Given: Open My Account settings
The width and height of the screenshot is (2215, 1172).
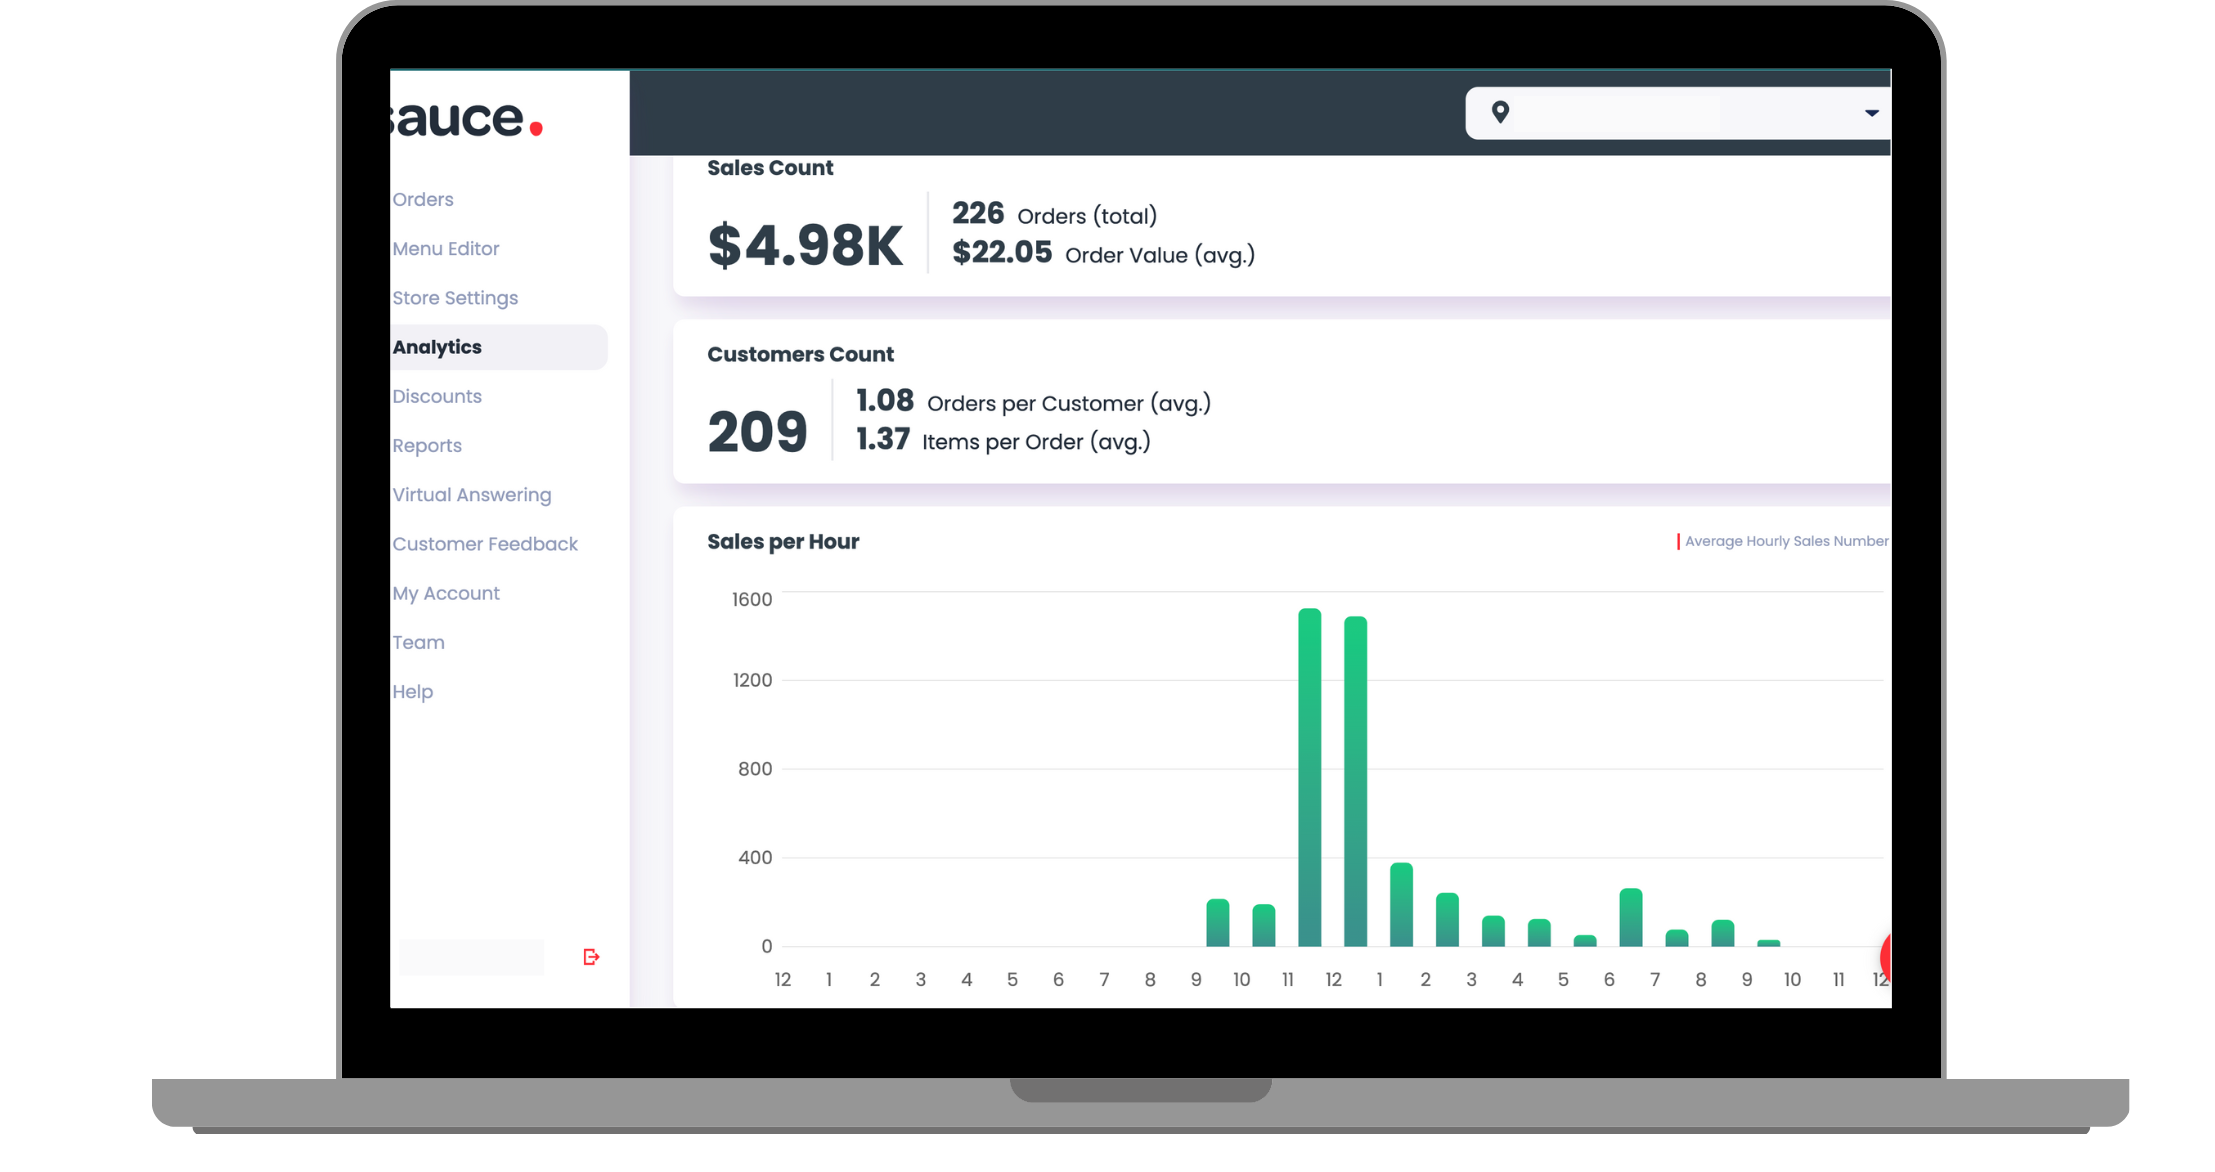Looking at the screenshot, I should click(446, 592).
